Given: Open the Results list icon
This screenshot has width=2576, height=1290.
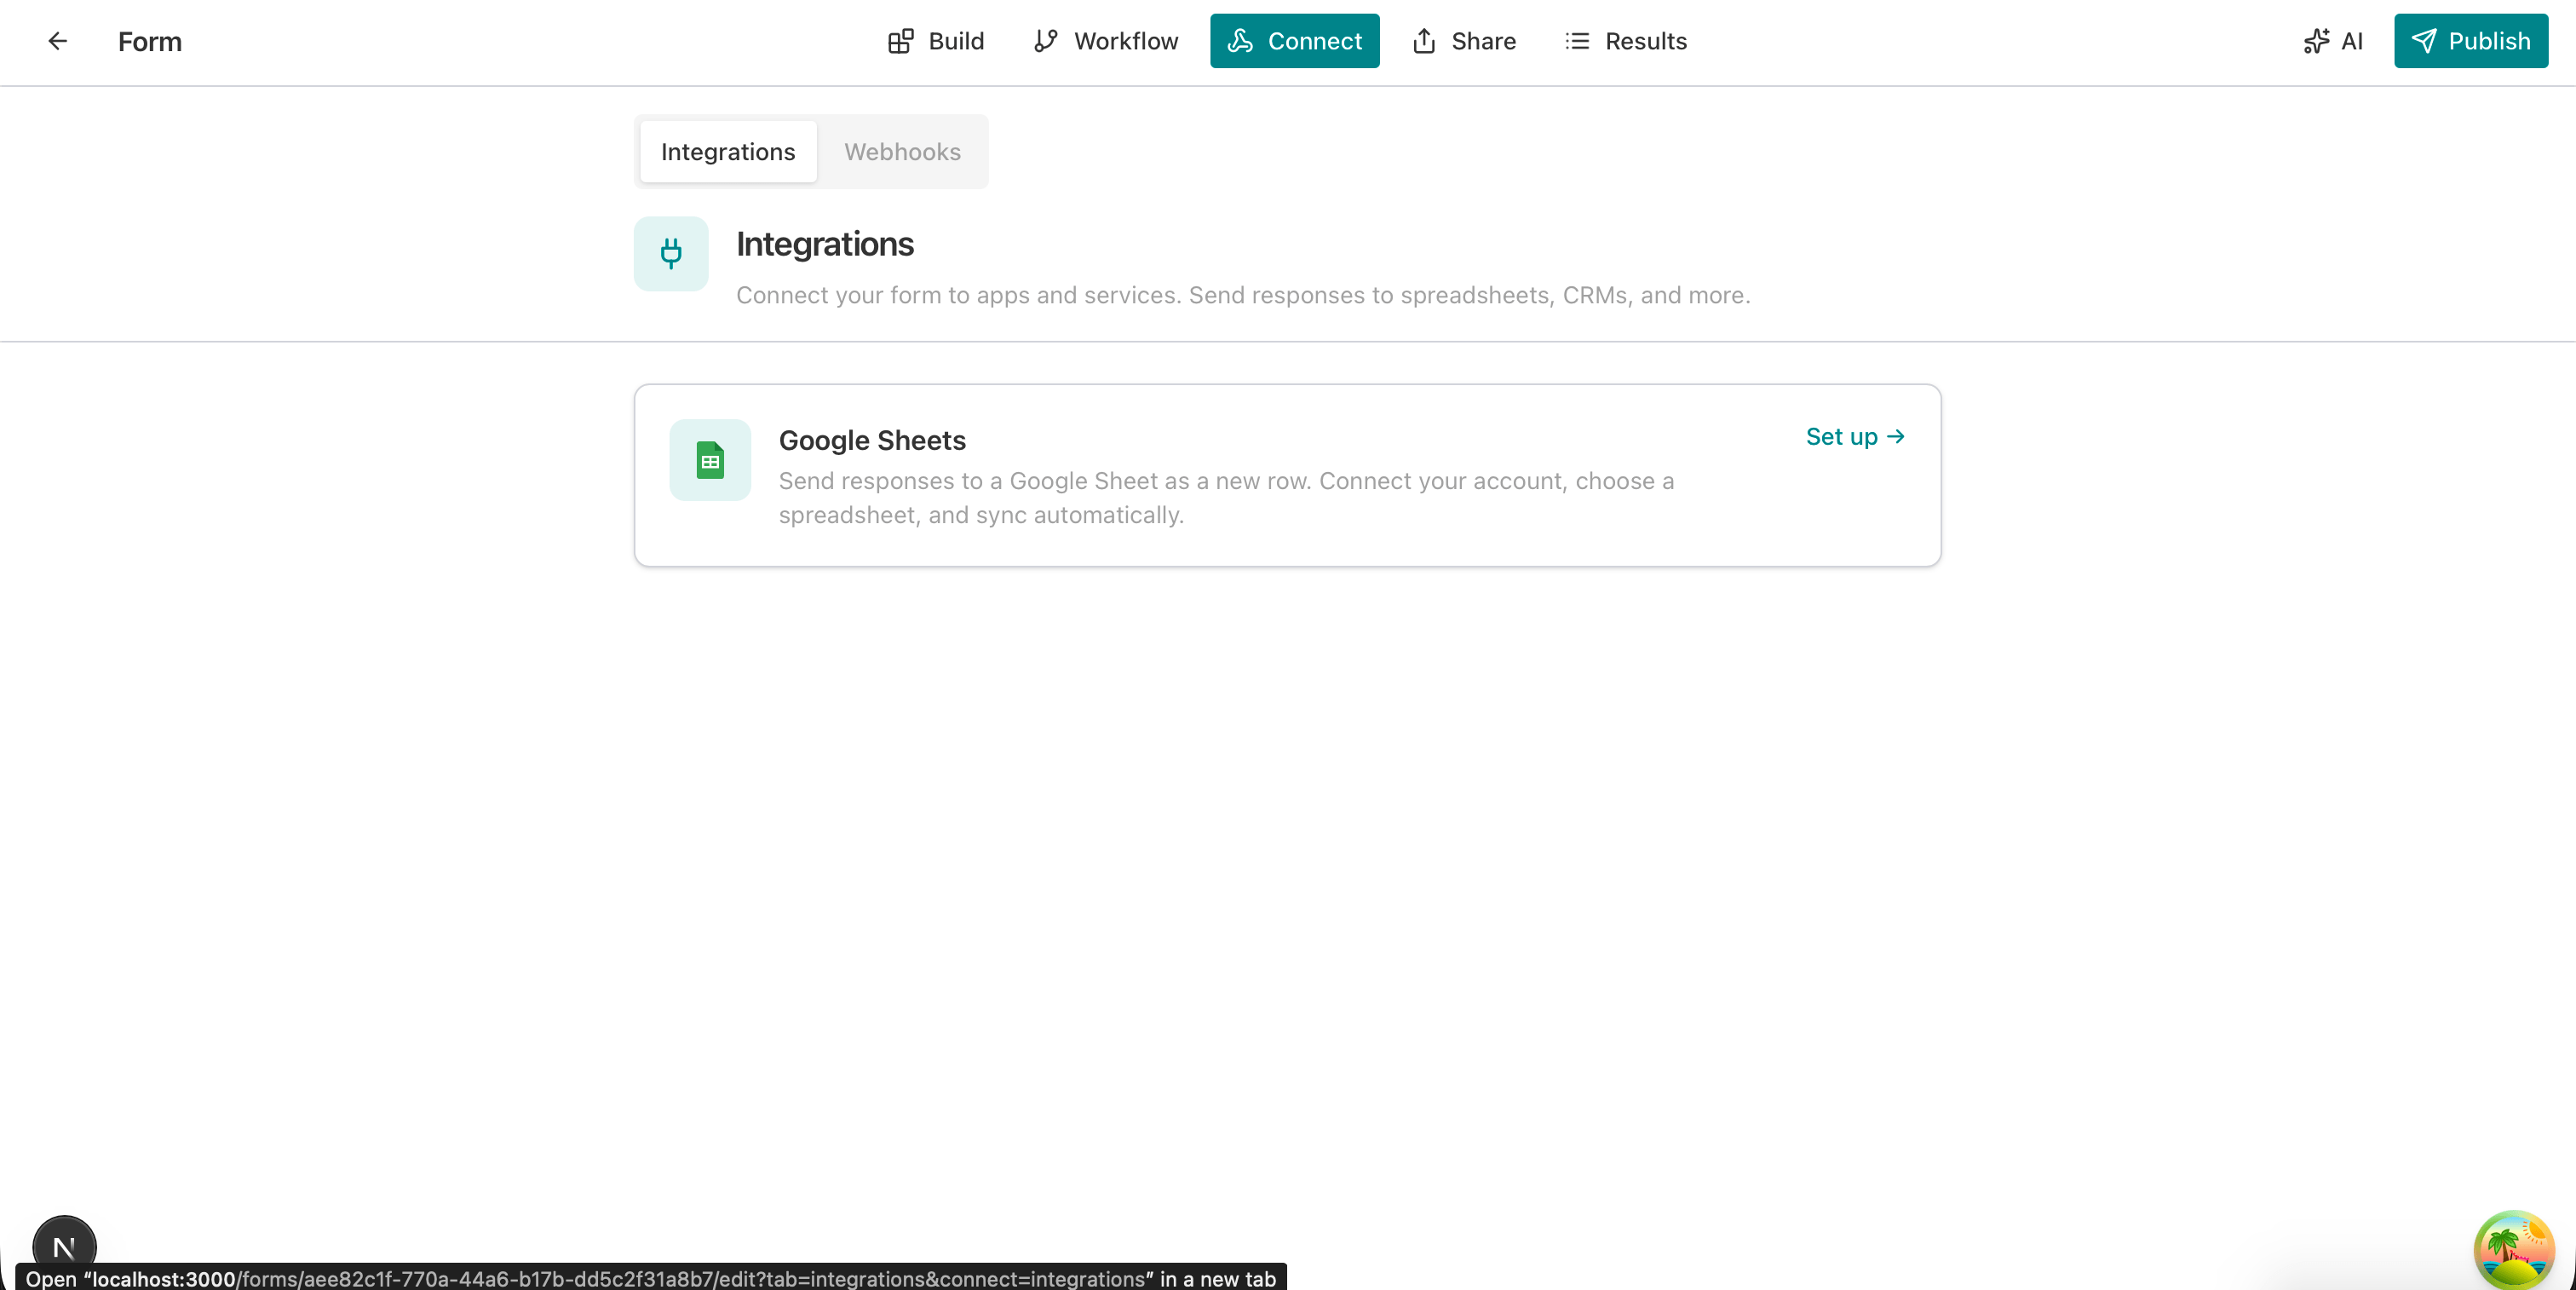Looking at the screenshot, I should point(1576,41).
